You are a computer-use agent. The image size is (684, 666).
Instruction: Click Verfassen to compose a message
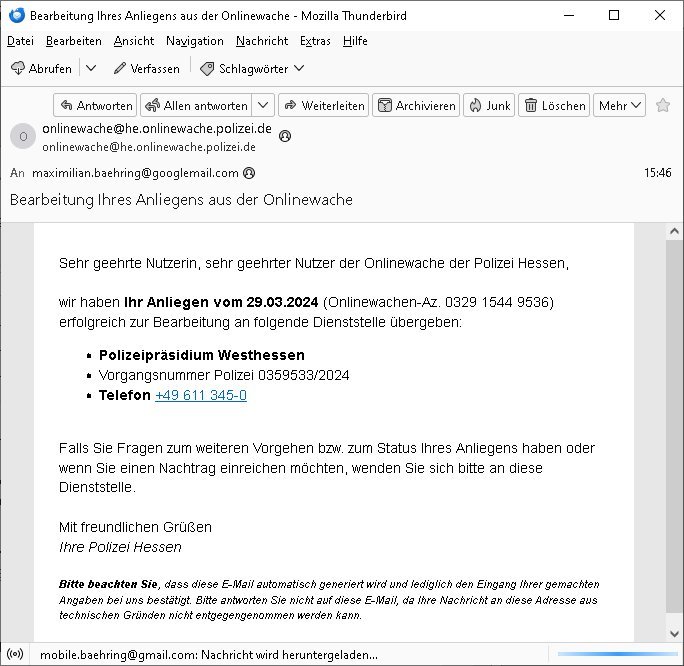tap(146, 69)
